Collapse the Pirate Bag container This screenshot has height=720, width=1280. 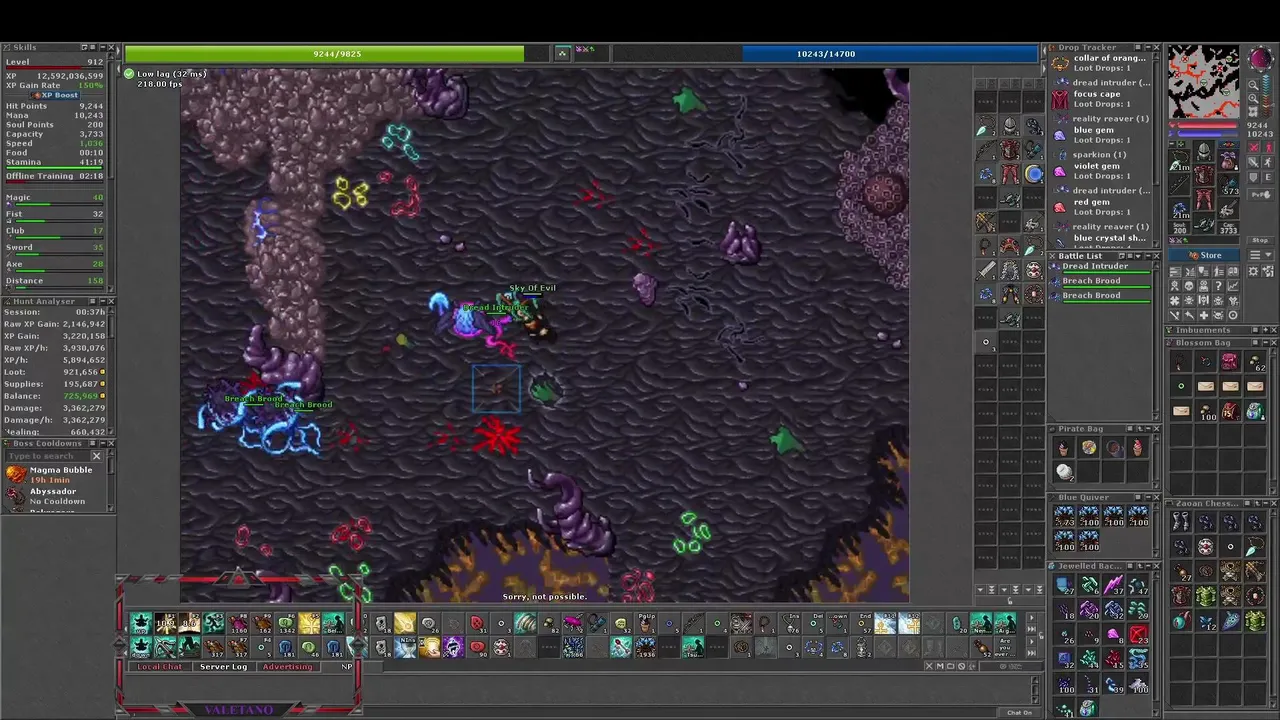1147,429
